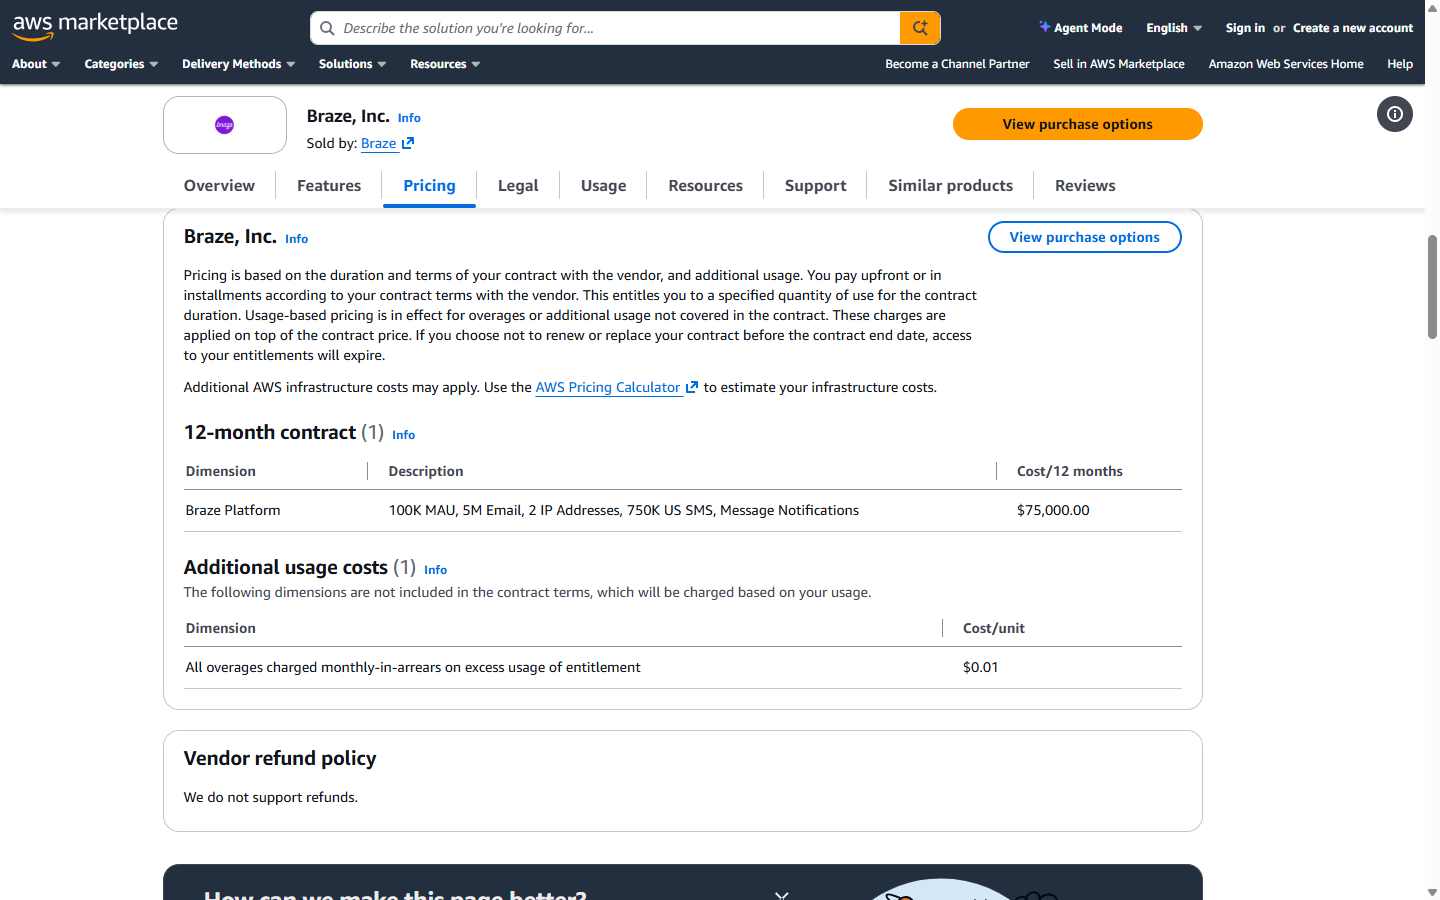Image resolution: width=1440 pixels, height=900 pixels.
Task: Open the Delivery Methods dropdown
Action: 238,64
